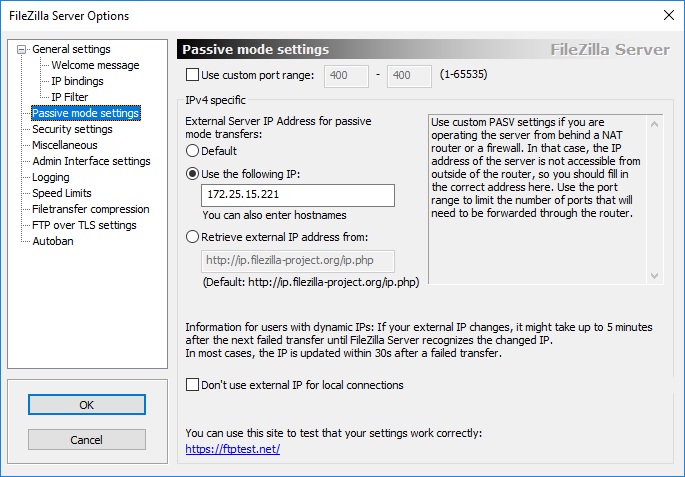Viewport: 685px width, 477px height.
Task: Open FTP over TLS settings
Action: (x=84, y=225)
